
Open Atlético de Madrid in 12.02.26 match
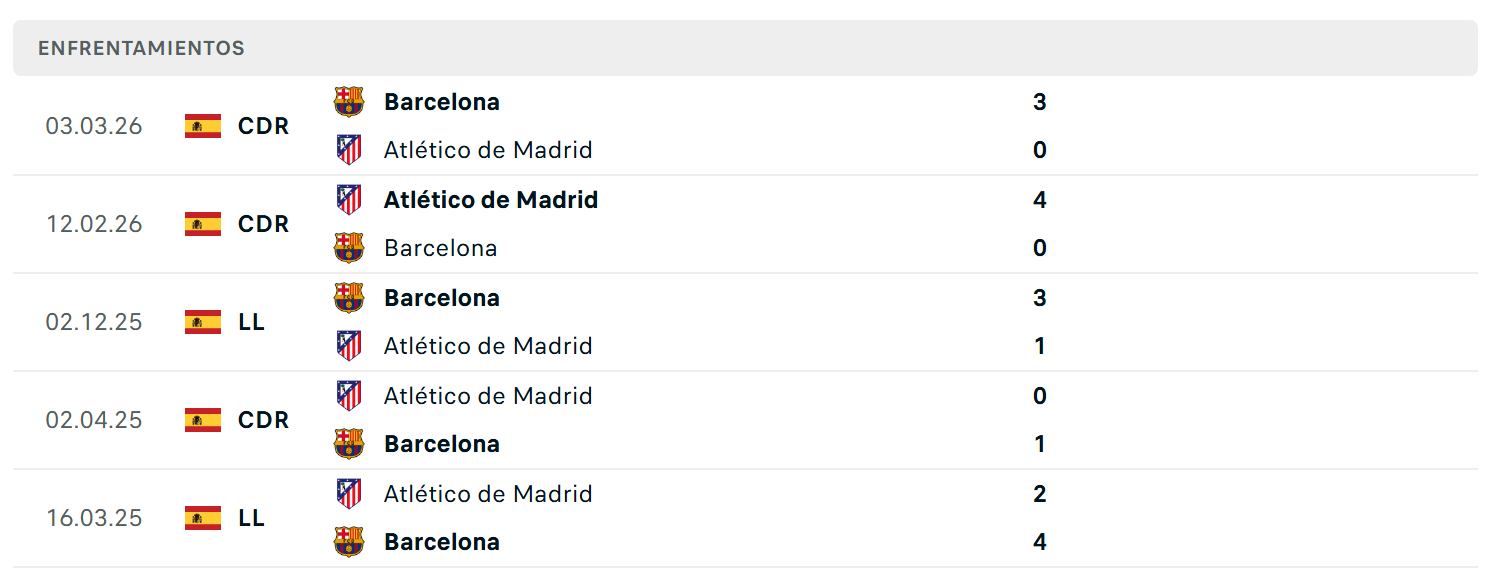click(491, 200)
